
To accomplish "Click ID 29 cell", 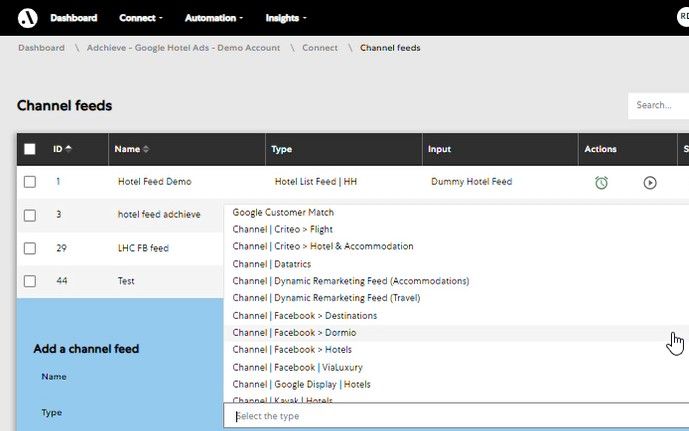I will point(62,248).
